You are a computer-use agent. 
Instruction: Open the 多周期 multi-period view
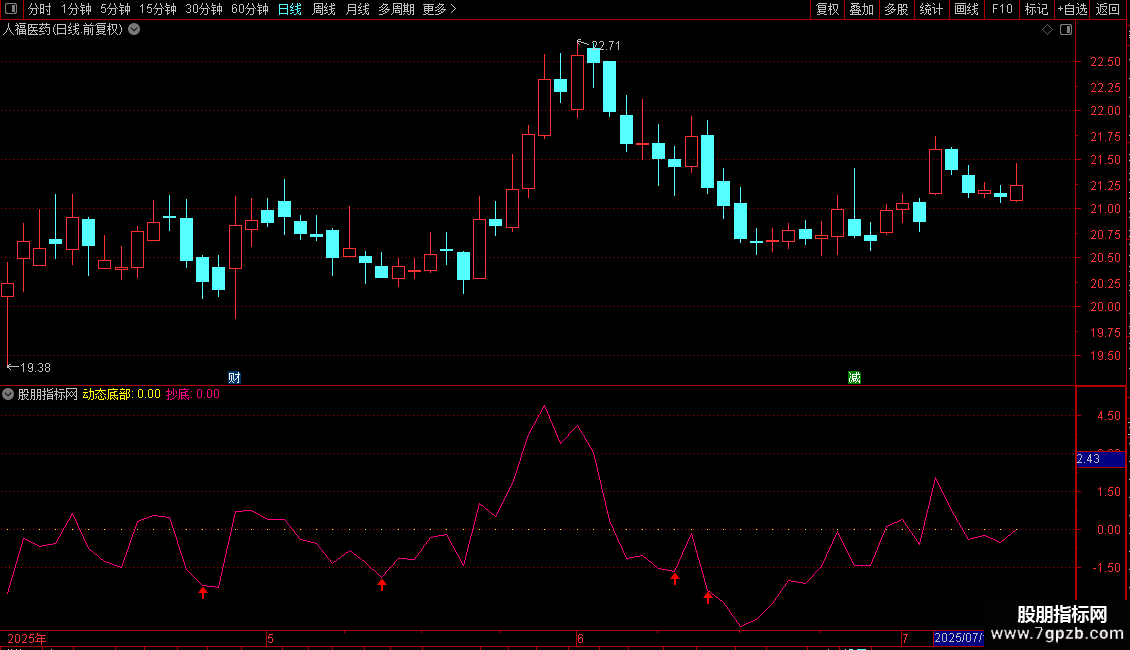coord(396,9)
